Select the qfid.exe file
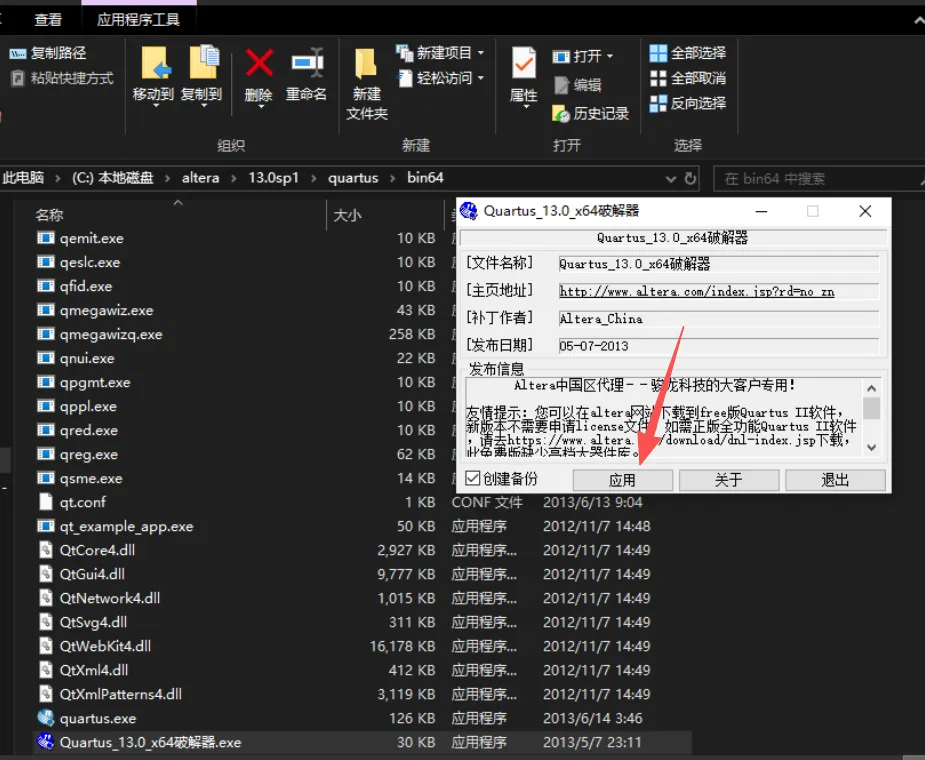 tap(86, 286)
